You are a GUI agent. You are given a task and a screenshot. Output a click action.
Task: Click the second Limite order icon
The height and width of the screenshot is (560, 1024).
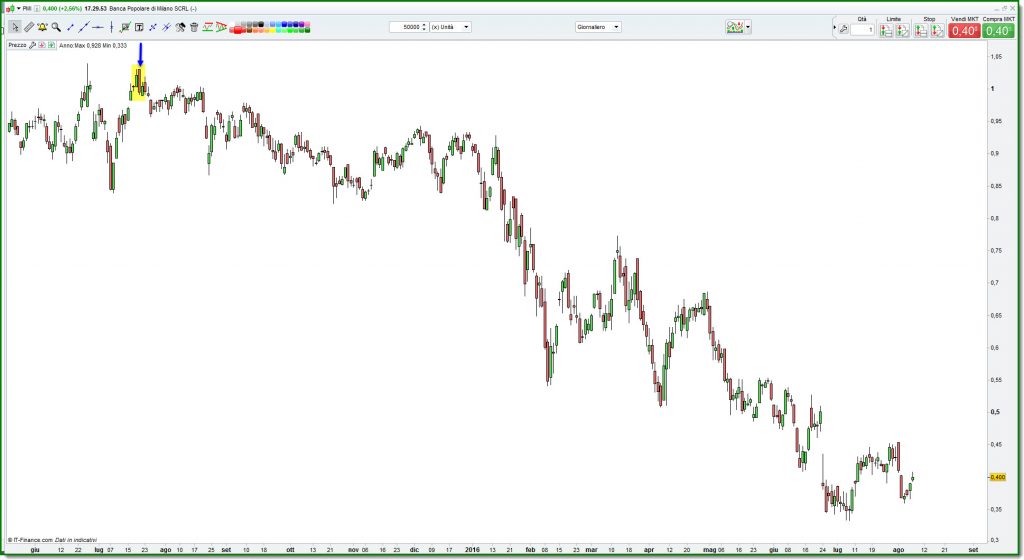(x=903, y=30)
